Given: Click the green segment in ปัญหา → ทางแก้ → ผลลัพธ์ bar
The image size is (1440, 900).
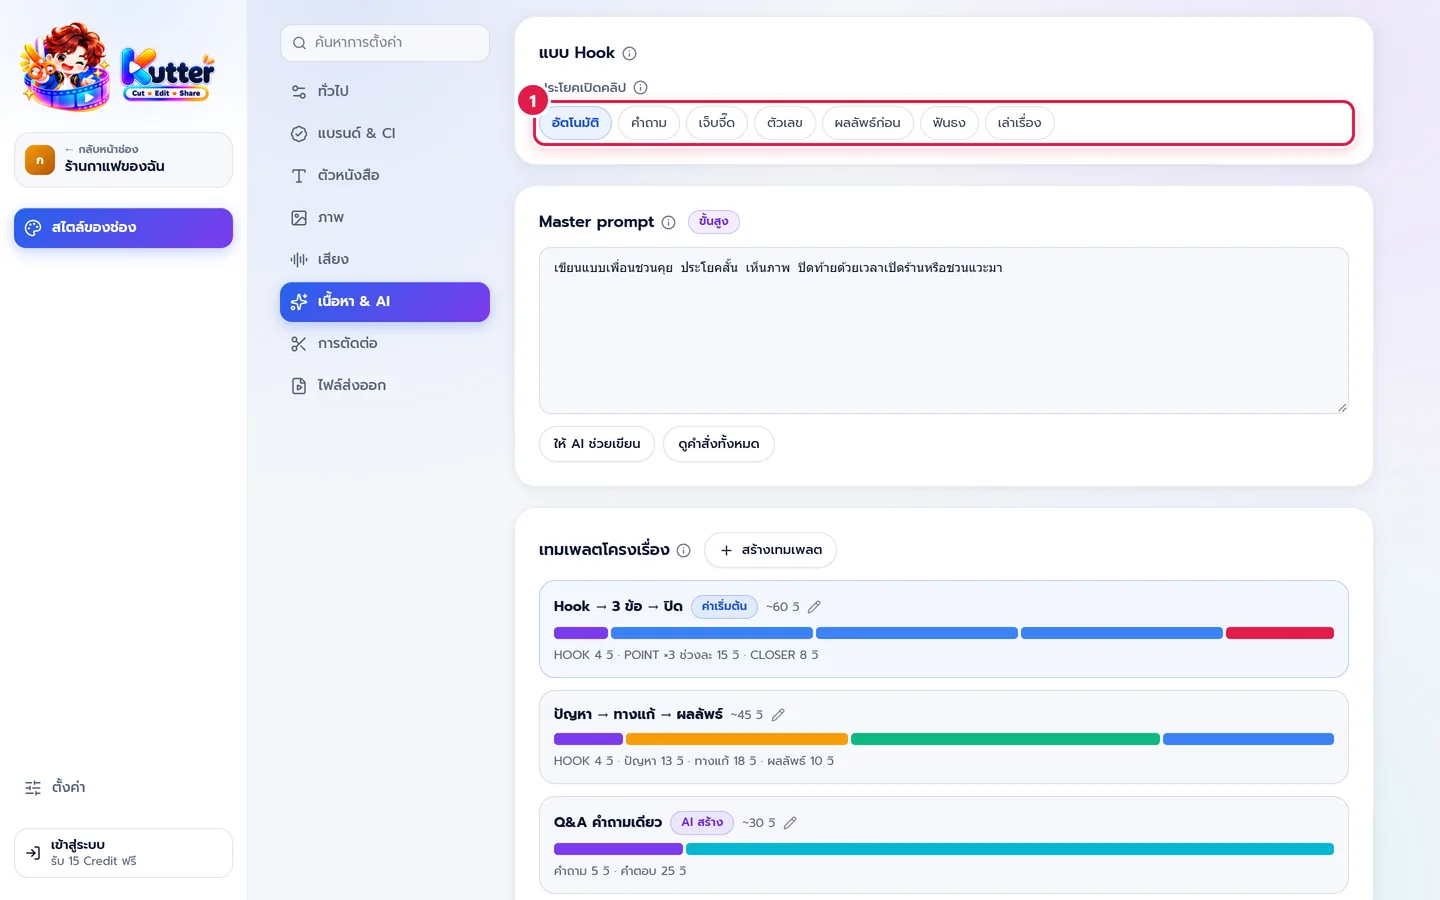Looking at the screenshot, I should coord(1005,739).
